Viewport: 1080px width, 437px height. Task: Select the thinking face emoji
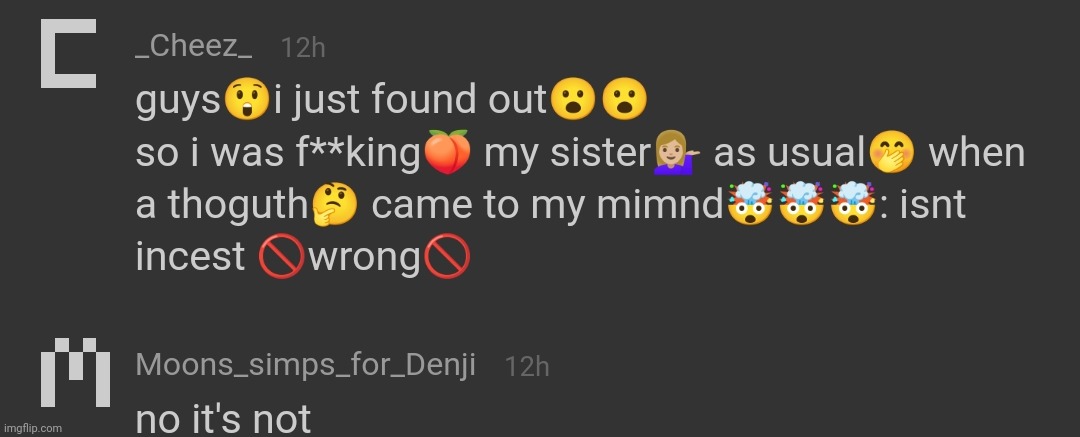click(335, 205)
